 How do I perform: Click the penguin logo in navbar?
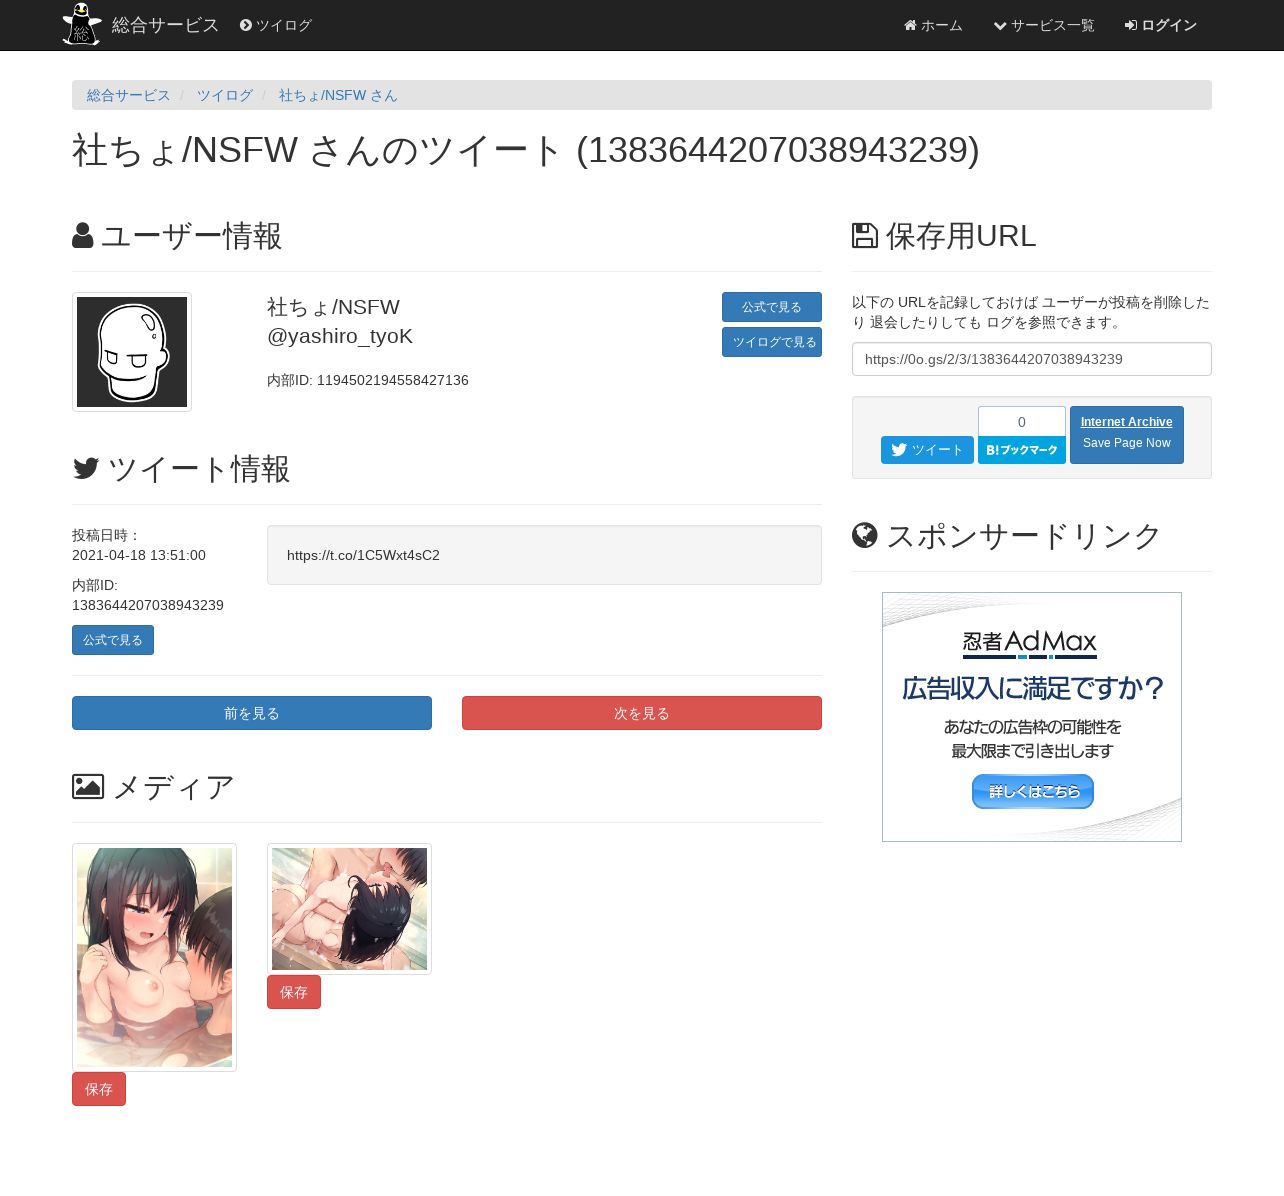click(x=81, y=24)
